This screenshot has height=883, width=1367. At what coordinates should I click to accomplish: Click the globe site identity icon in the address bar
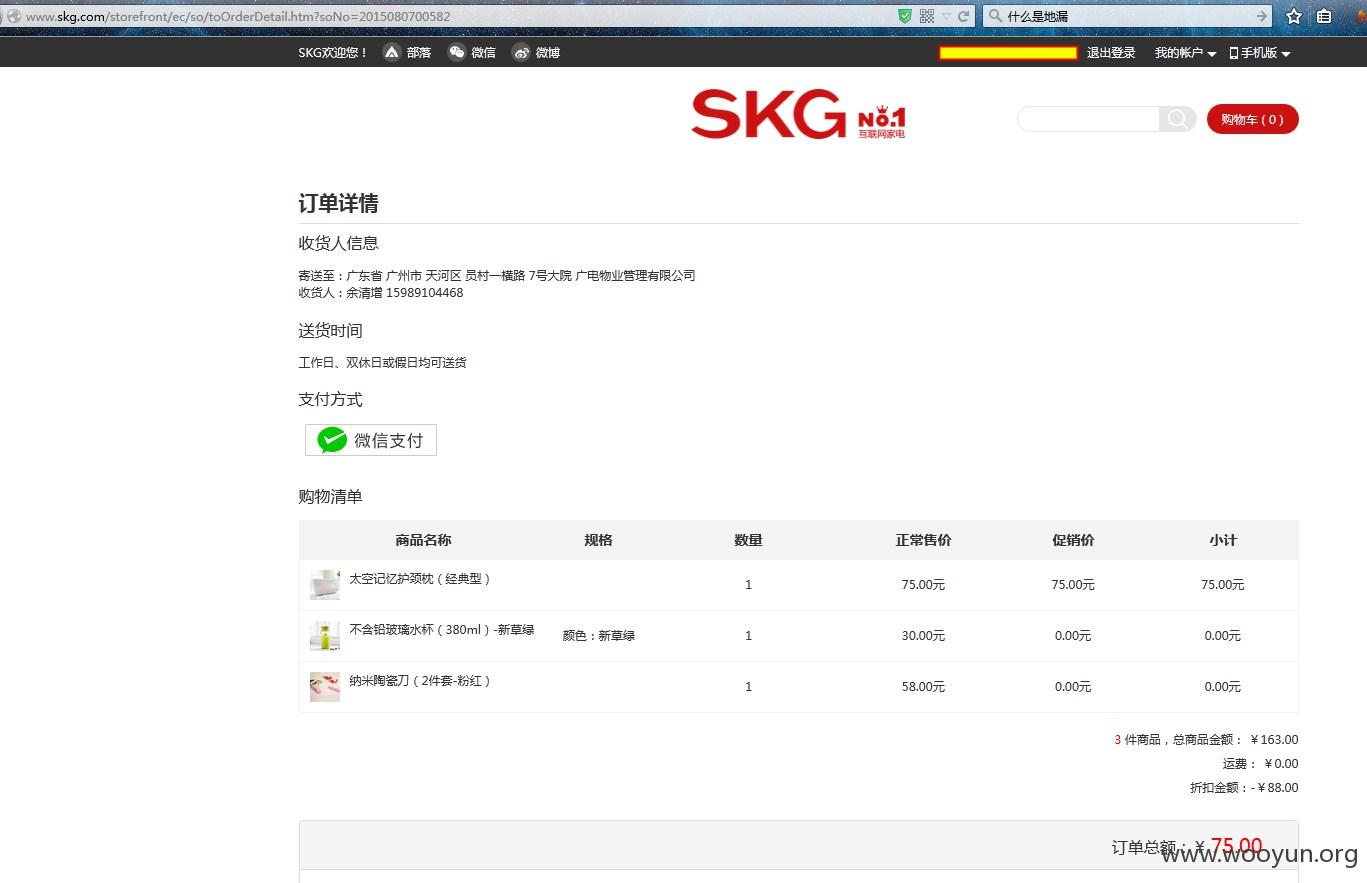(14, 16)
